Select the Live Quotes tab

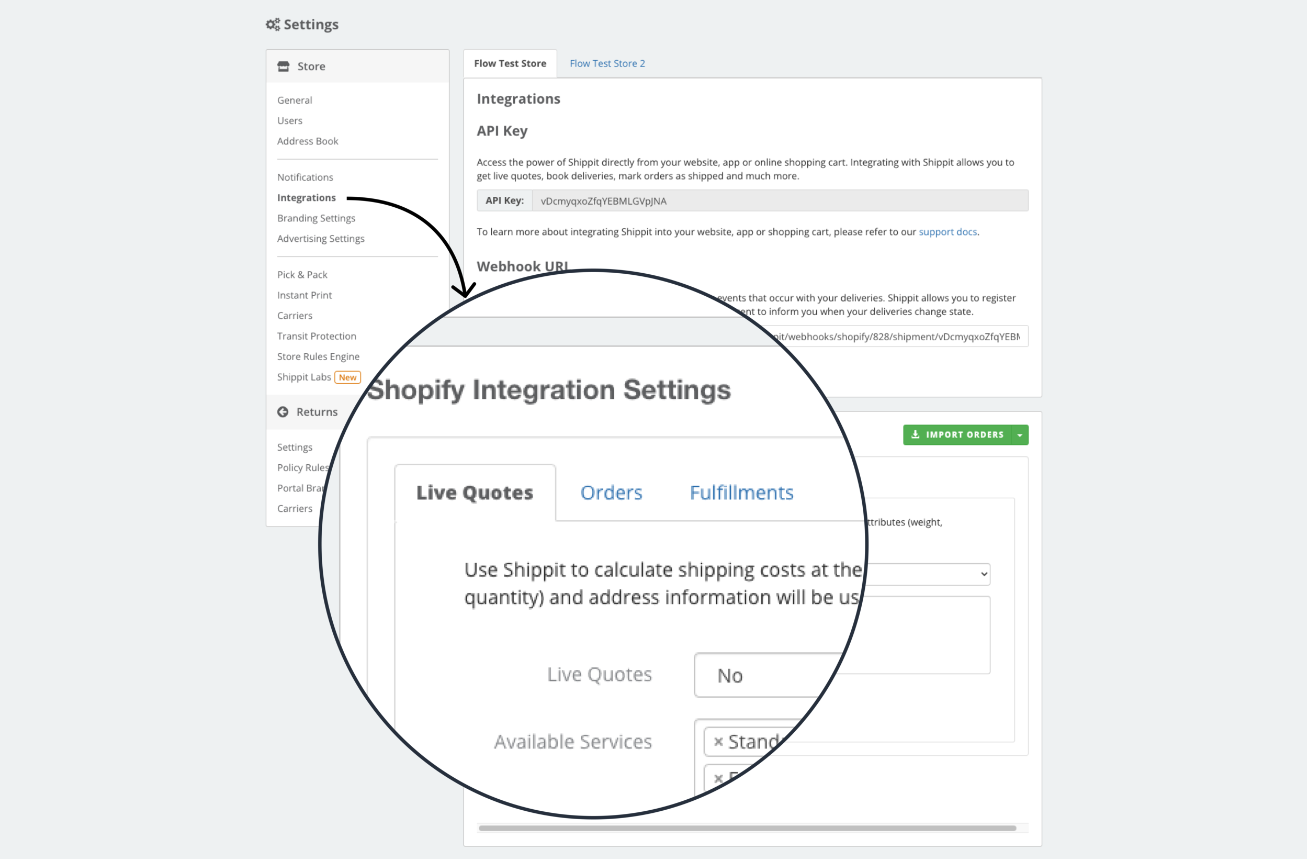point(475,493)
